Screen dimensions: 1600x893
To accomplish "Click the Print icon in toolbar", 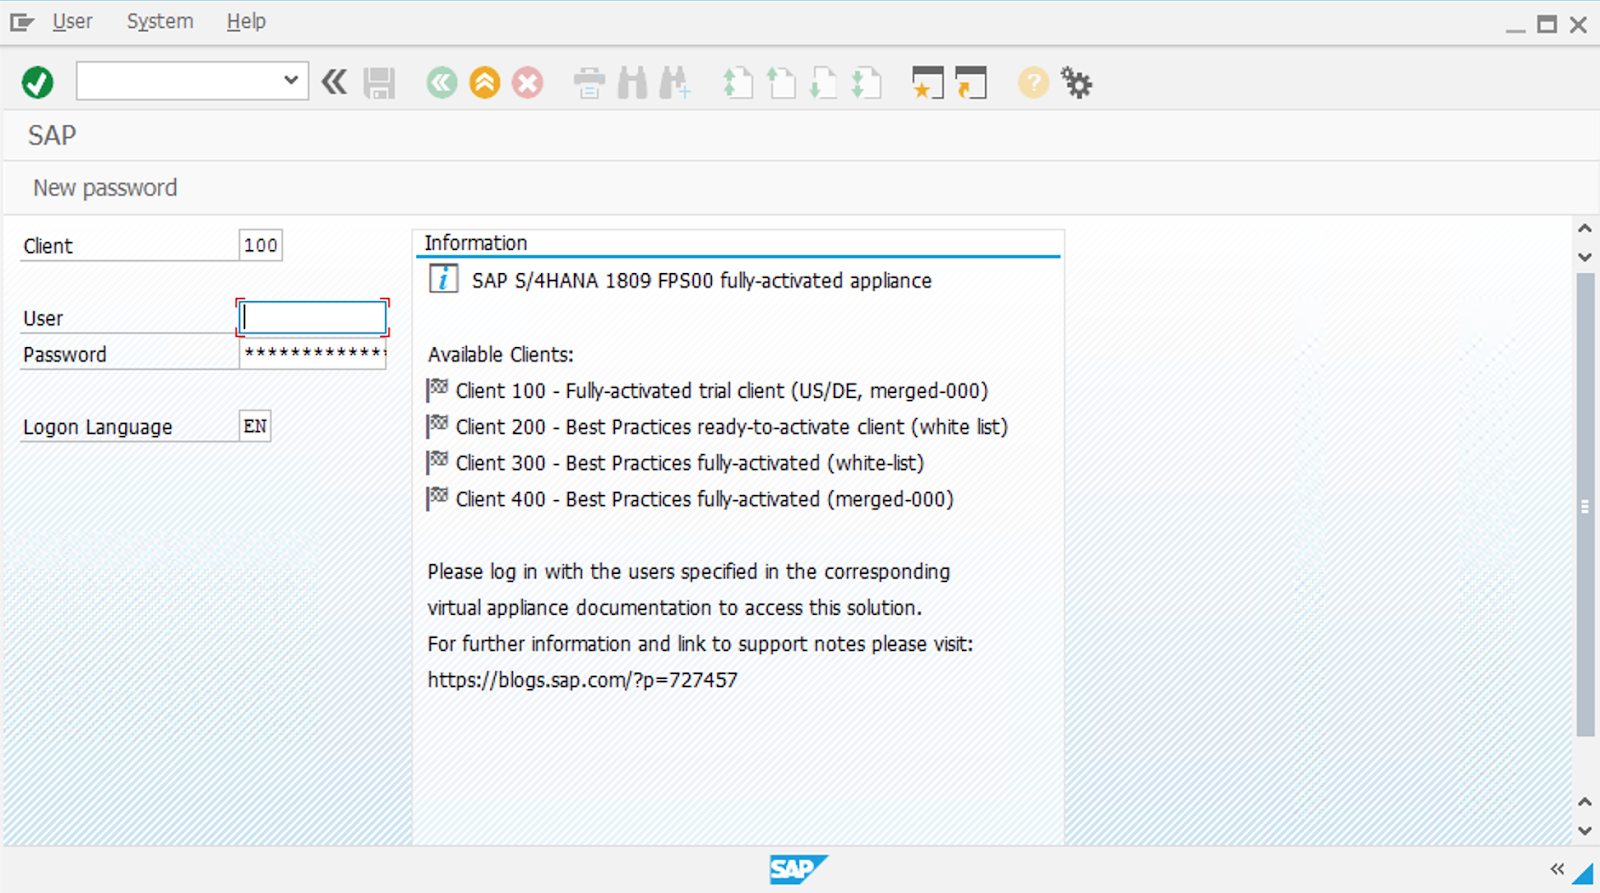I will [x=589, y=83].
